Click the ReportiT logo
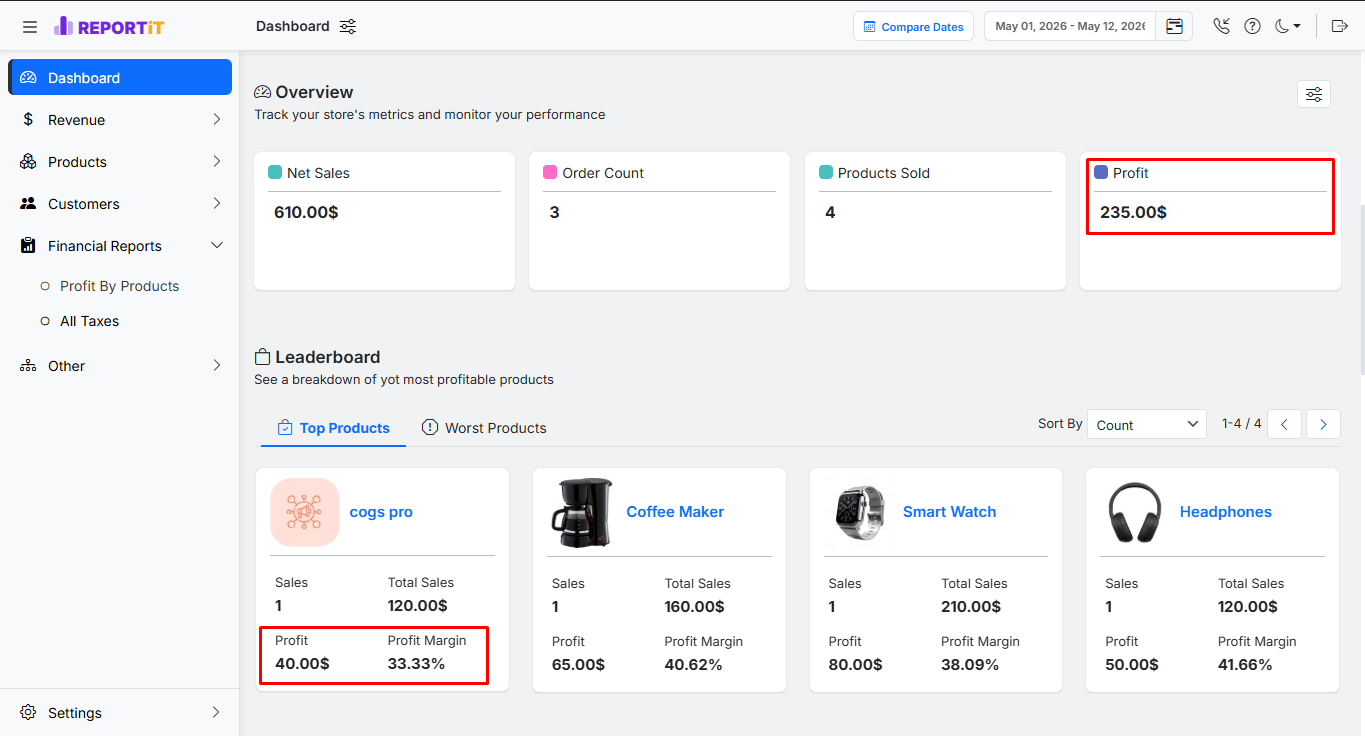1365x736 pixels. pos(109,27)
